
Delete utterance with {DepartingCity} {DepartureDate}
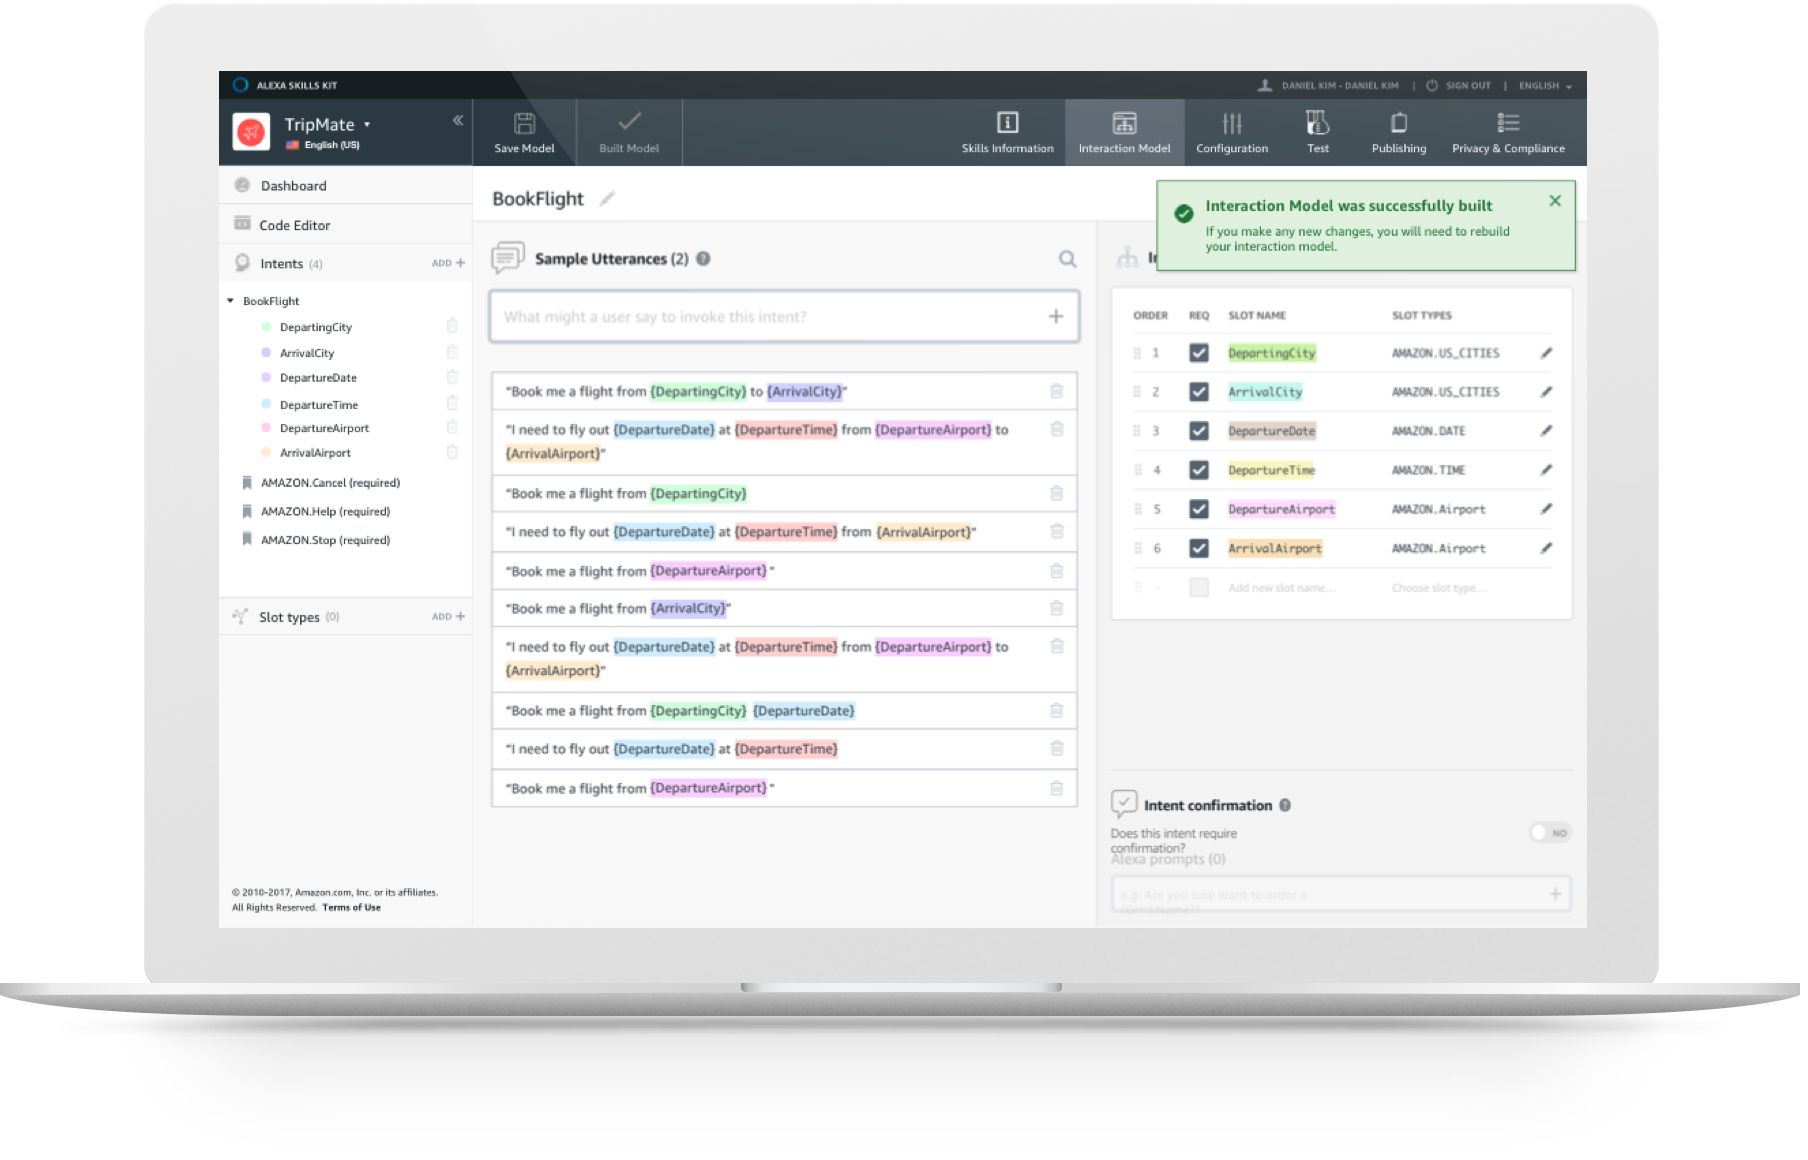[x=1056, y=710]
